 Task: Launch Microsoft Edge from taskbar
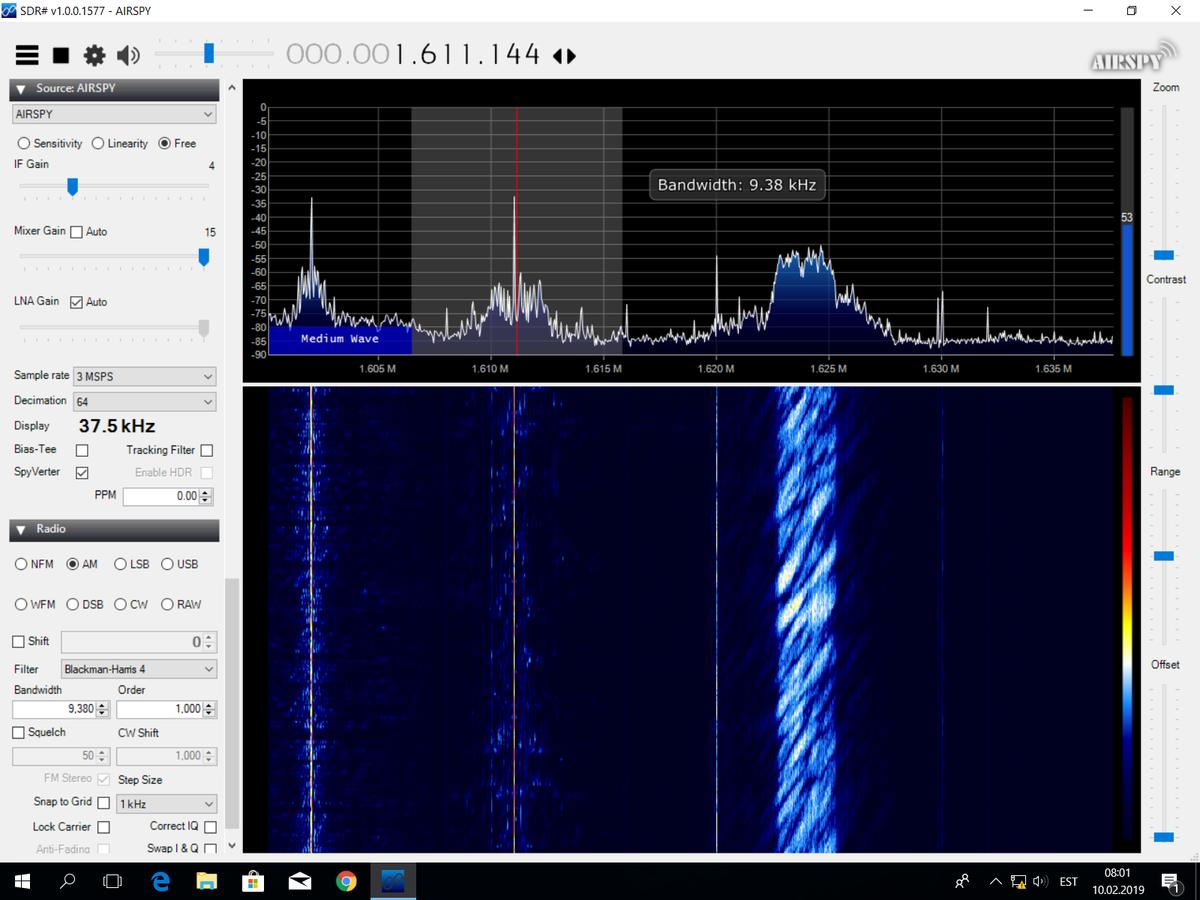[160, 881]
